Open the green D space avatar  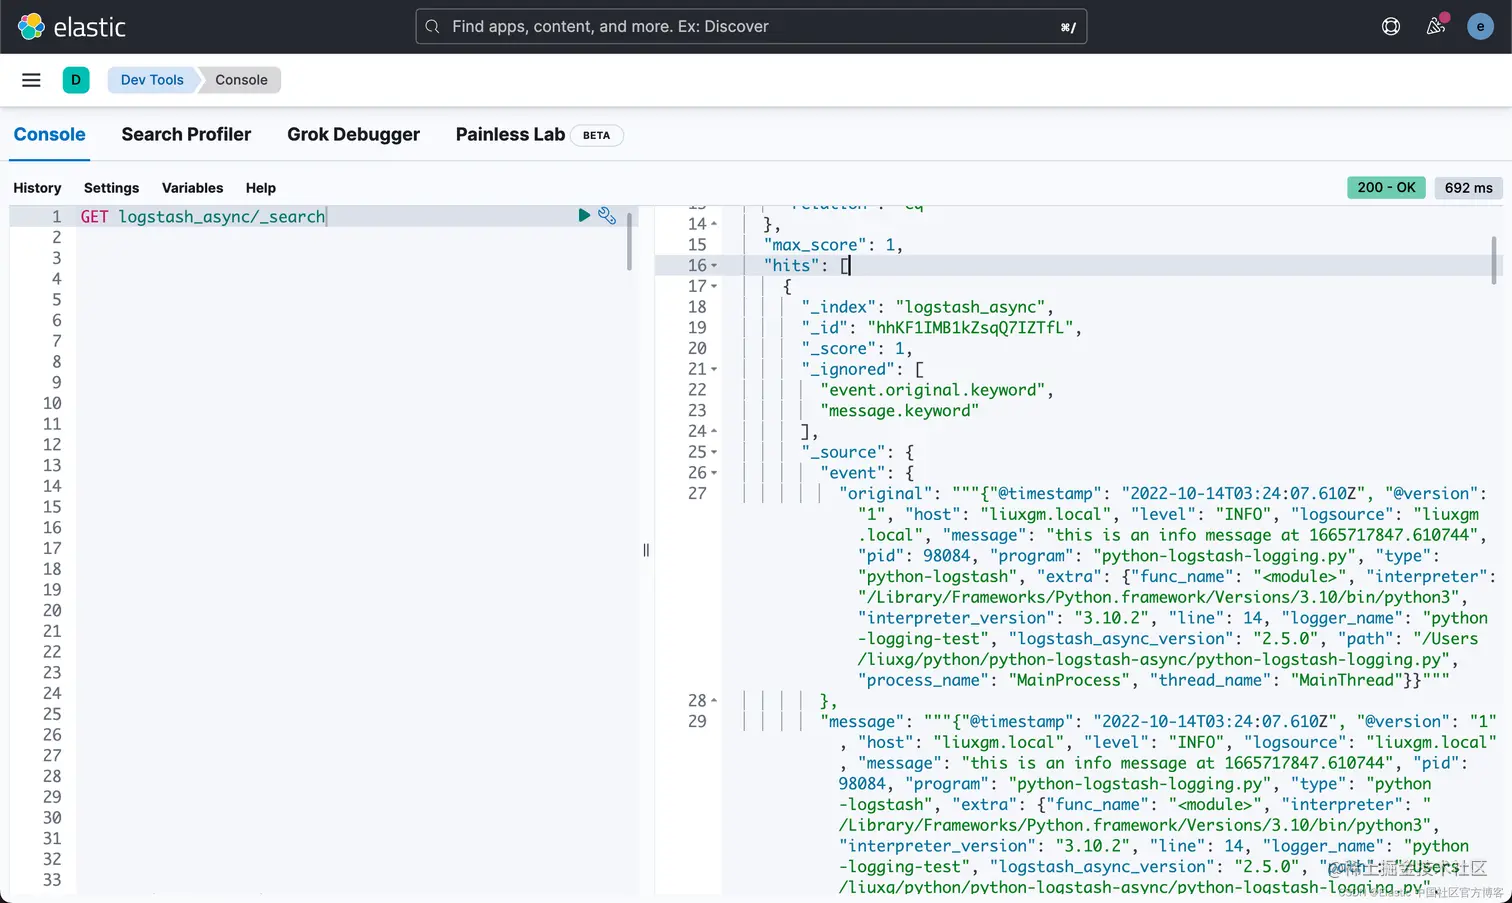[x=76, y=80]
